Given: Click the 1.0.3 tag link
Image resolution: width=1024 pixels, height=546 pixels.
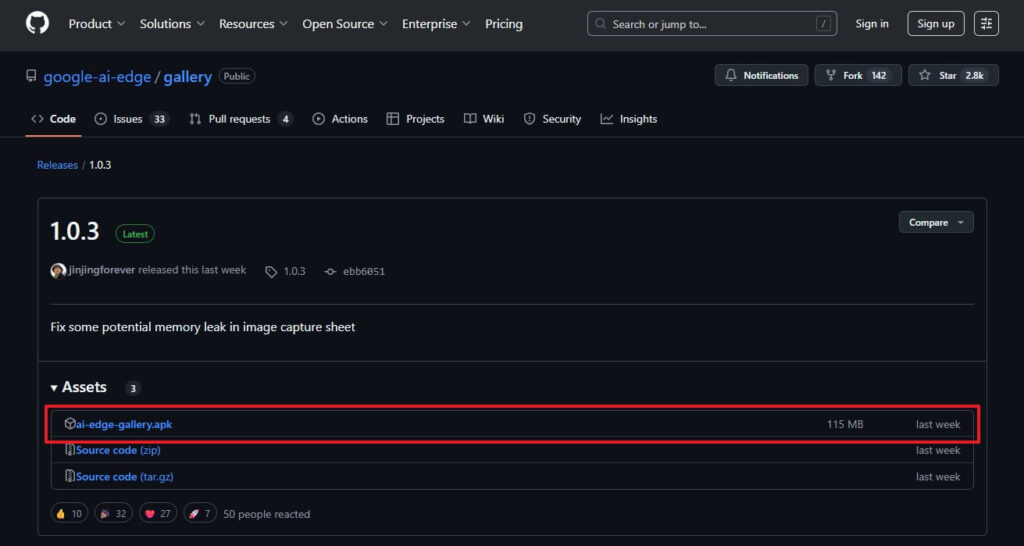Looking at the screenshot, I should coord(293,271).
